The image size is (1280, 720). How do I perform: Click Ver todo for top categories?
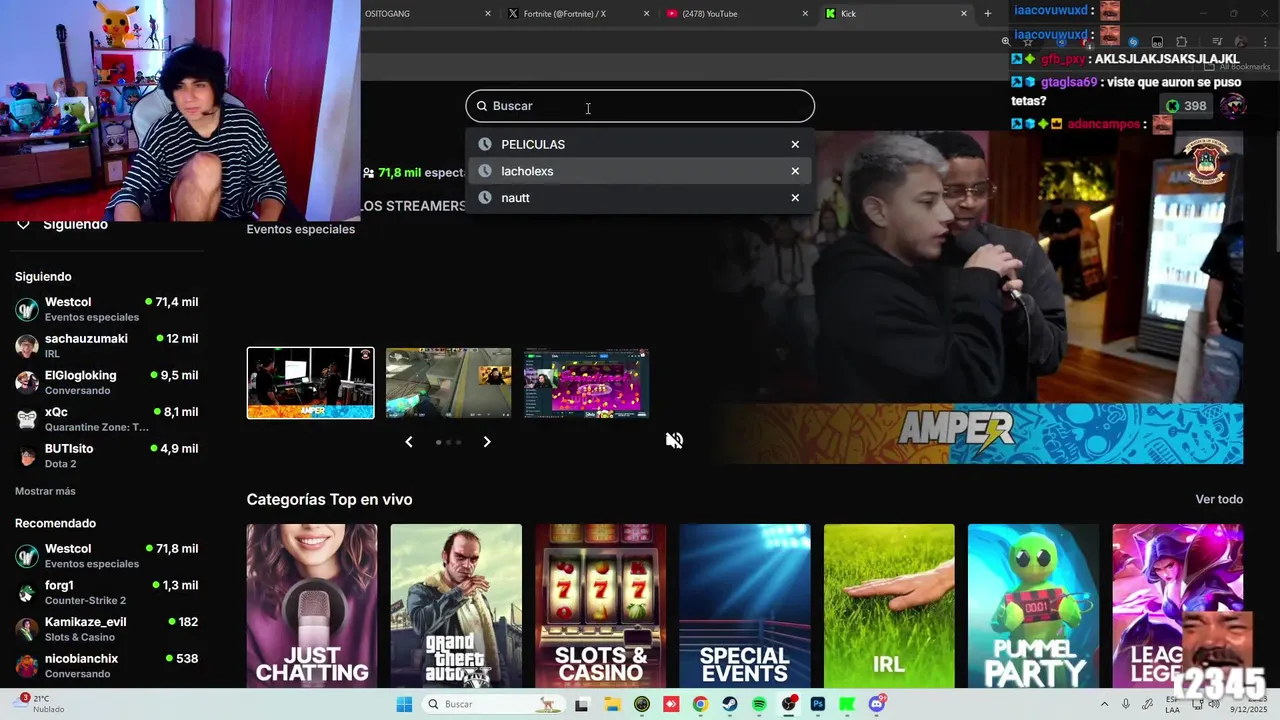[x=1219, y=499]
